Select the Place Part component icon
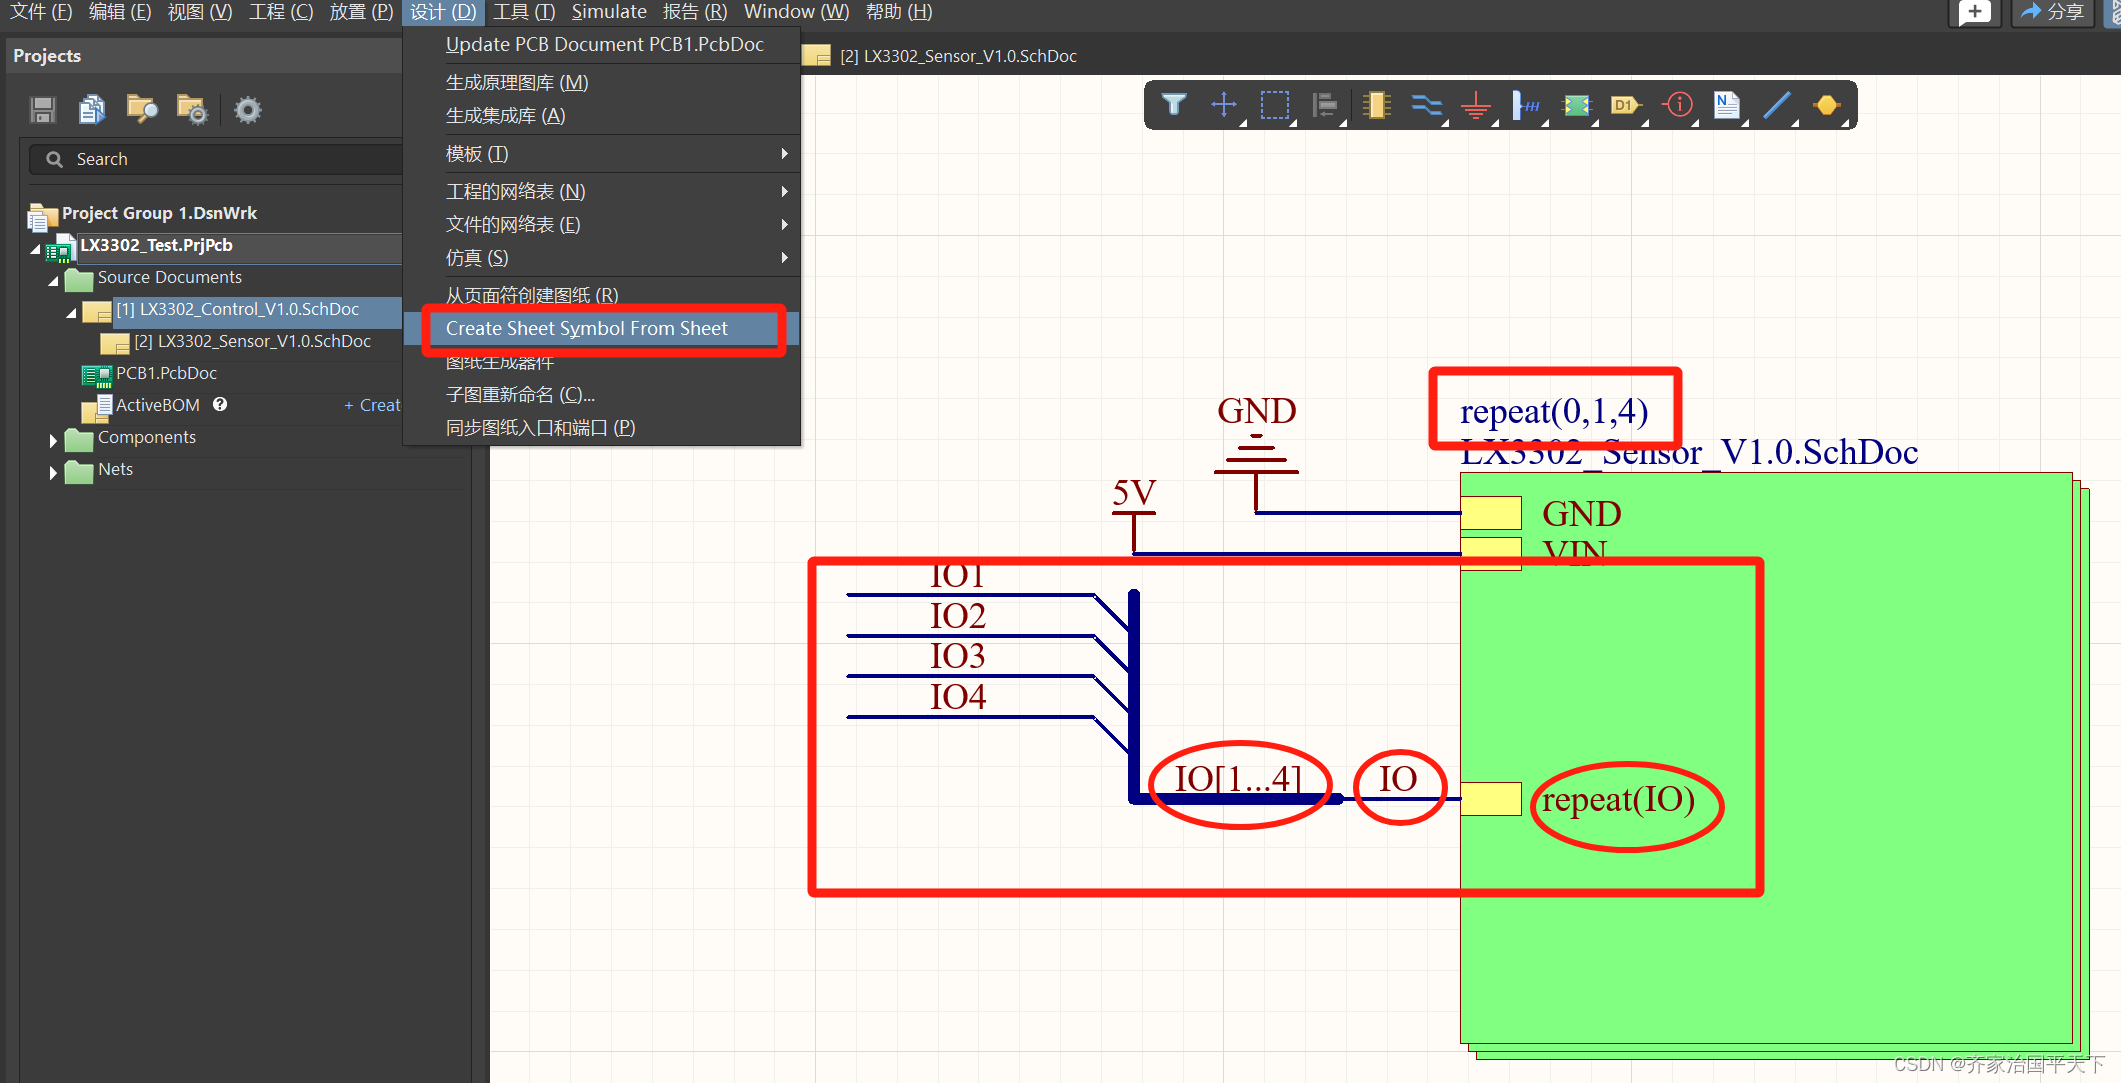 (x=1377, y=105)
